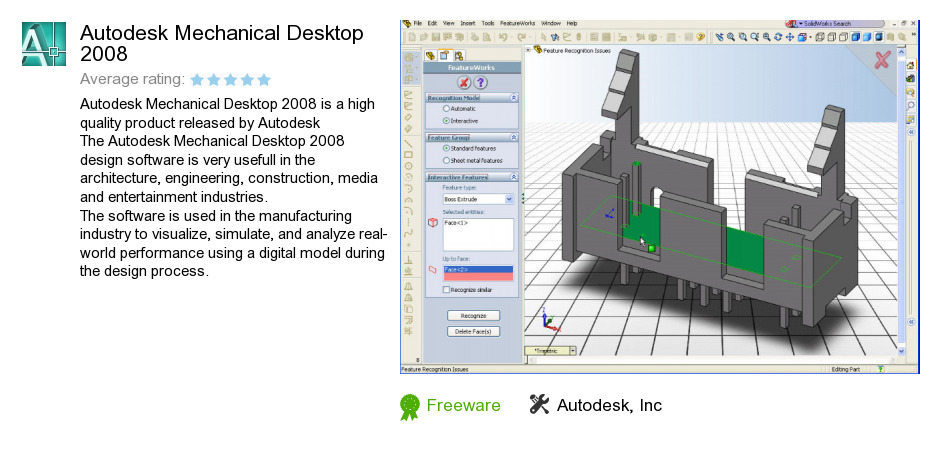Viewport: 940px width, 451px height.
Task: Click the Undo arrow in toolbar
Action: tap(503, 37)
